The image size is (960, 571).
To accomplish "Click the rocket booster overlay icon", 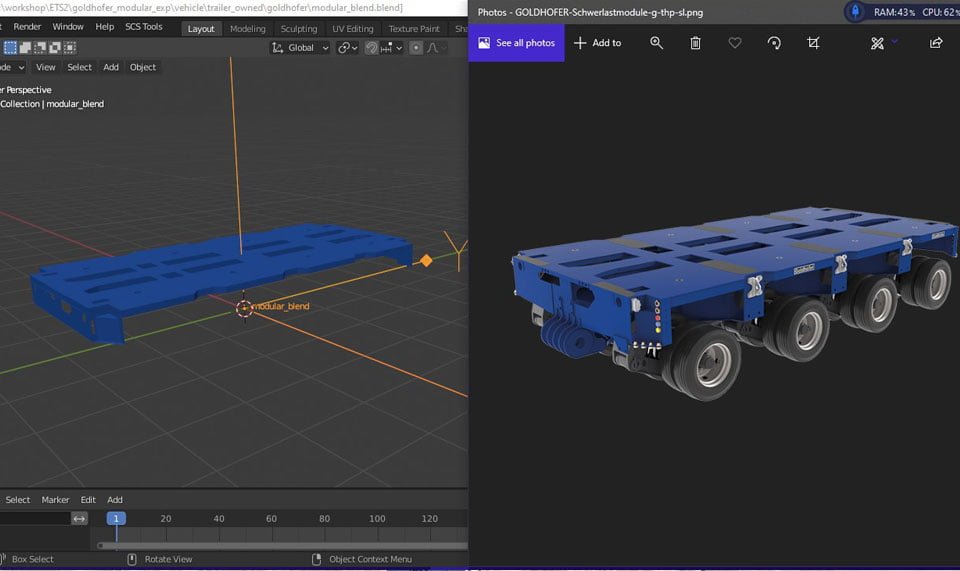I will (x=855, y=12).
